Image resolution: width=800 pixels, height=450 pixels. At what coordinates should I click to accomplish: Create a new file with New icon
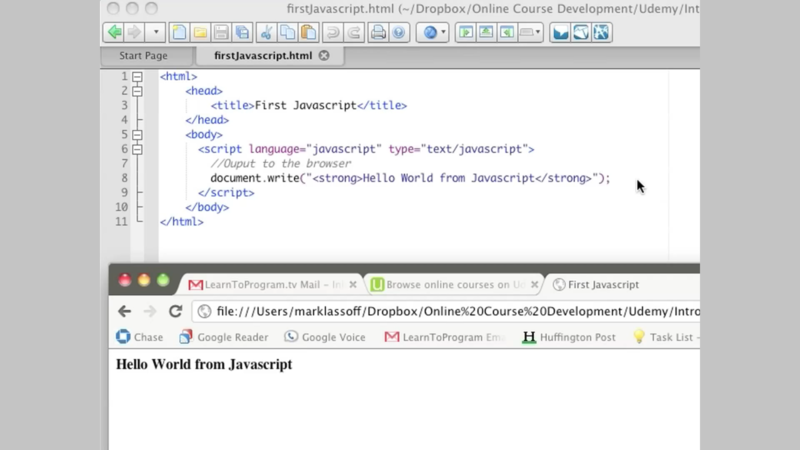coord(179,32)
